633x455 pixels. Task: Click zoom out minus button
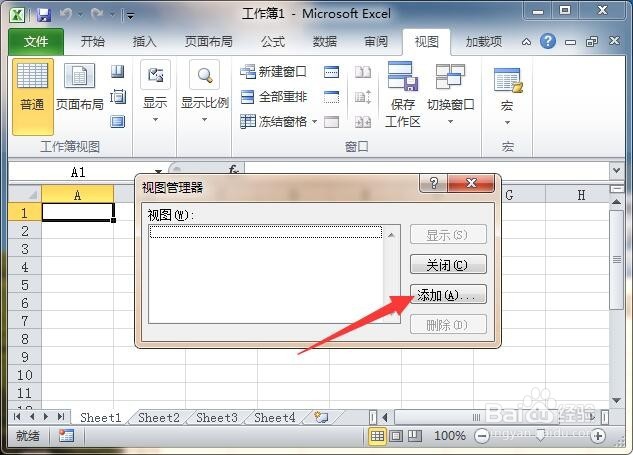pos(482,436)
